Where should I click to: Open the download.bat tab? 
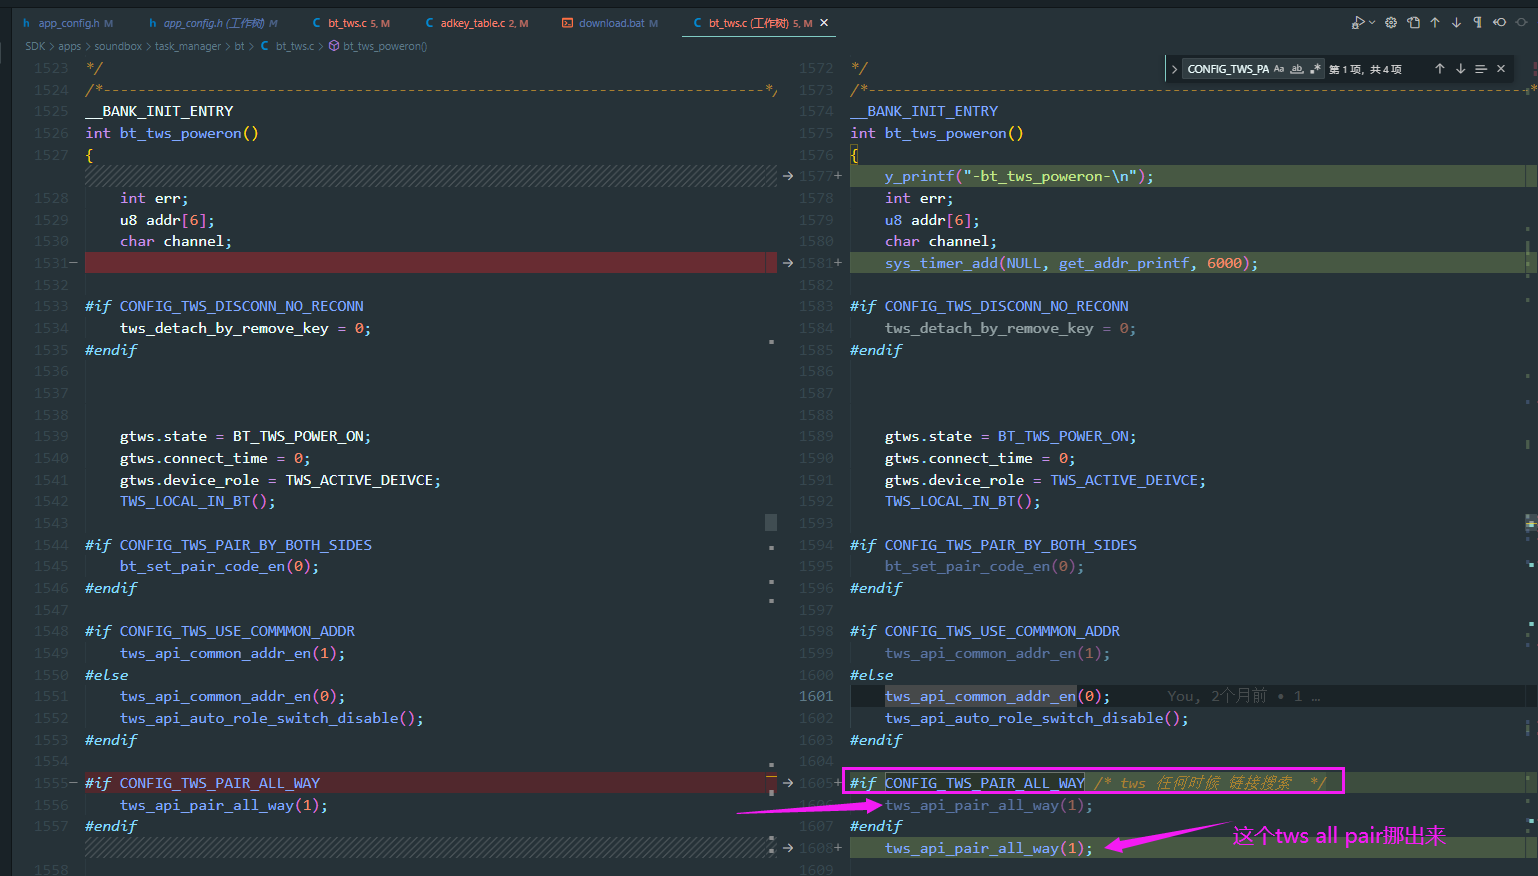[x=610, y=23]
